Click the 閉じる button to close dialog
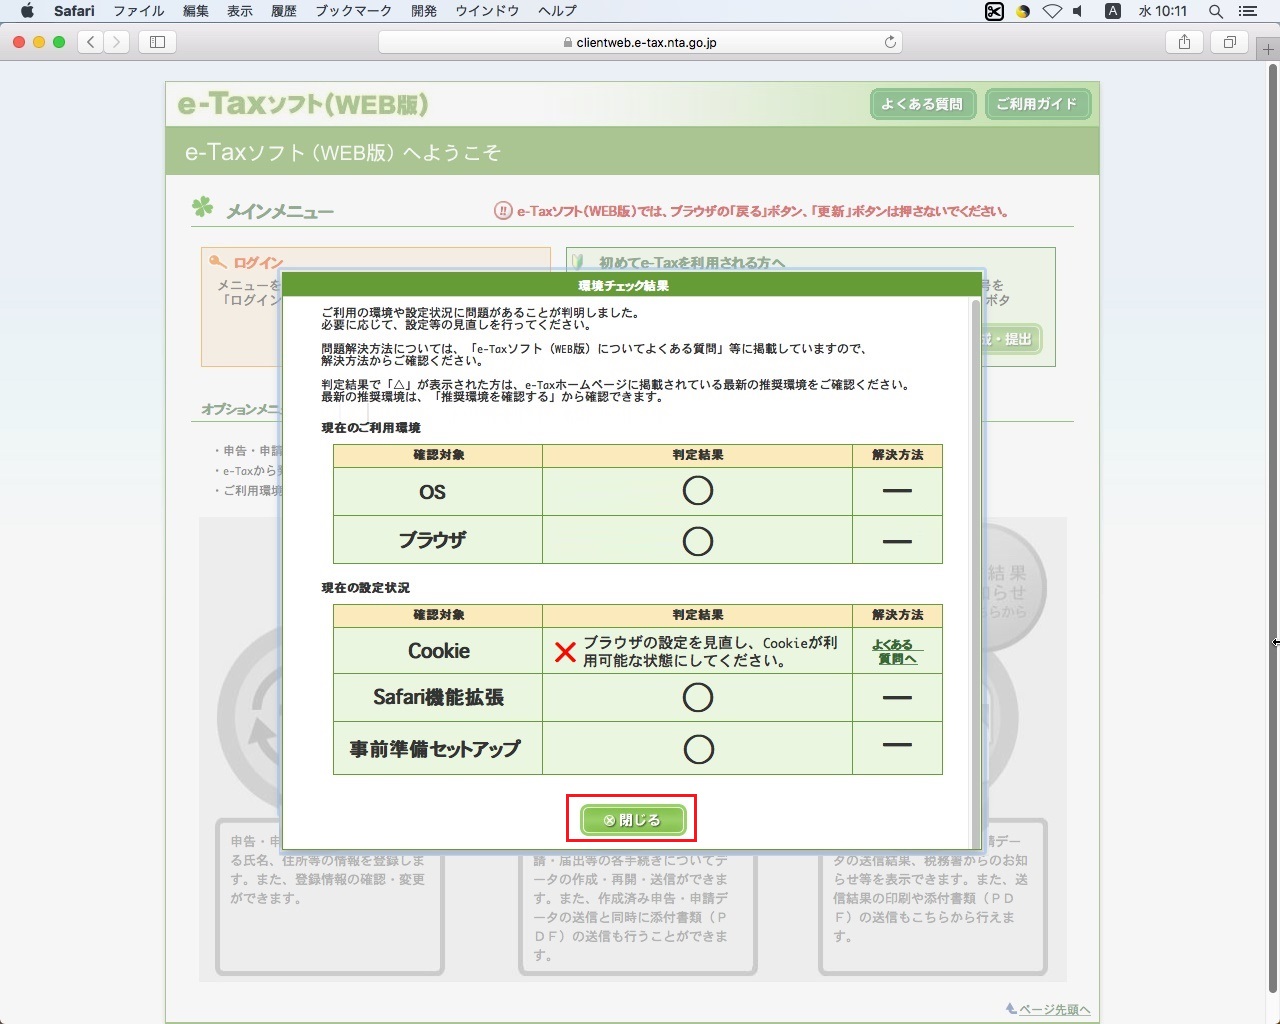The image size is (1280, 1024). click(631, 819)
